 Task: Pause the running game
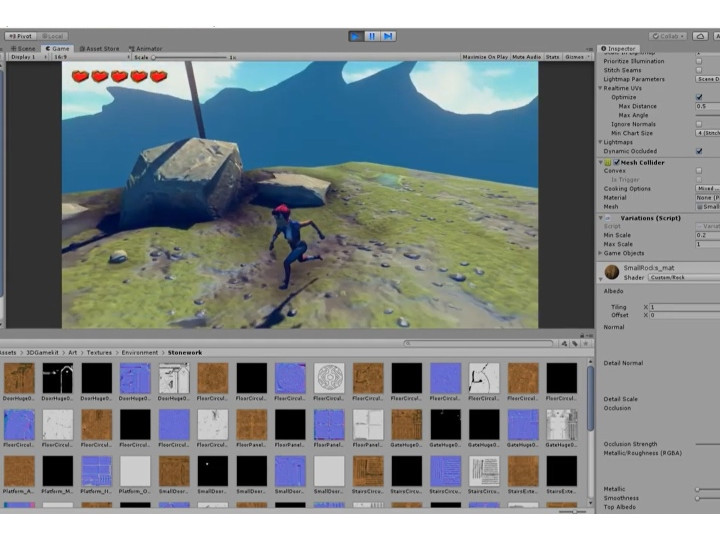(x=372, y=36)
